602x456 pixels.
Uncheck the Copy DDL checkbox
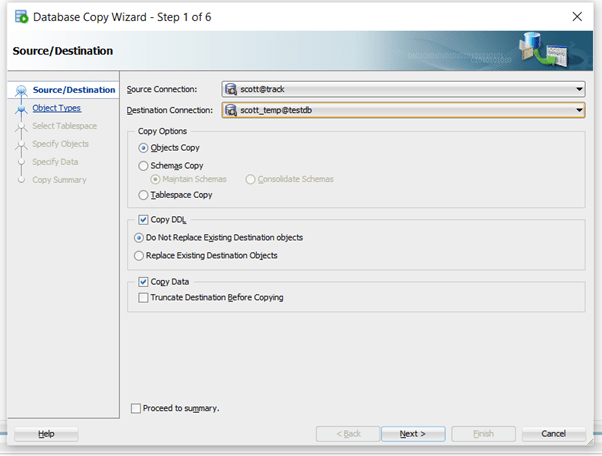[x=144, y=220]
